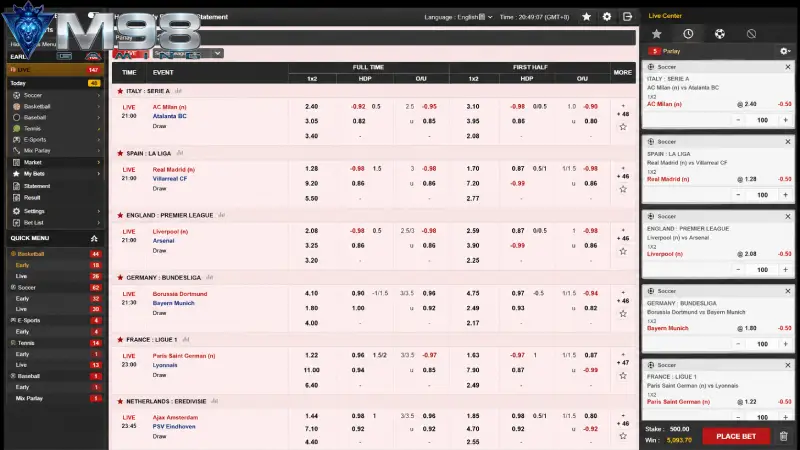
Task: Favorite the Dortmund vs Bayern Munich match
Action: 623,314
